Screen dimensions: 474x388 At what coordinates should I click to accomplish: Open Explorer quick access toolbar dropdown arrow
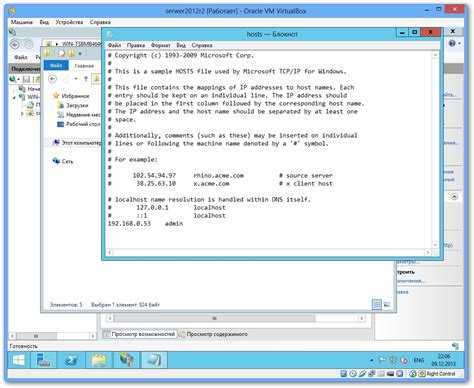pos(80,53)
